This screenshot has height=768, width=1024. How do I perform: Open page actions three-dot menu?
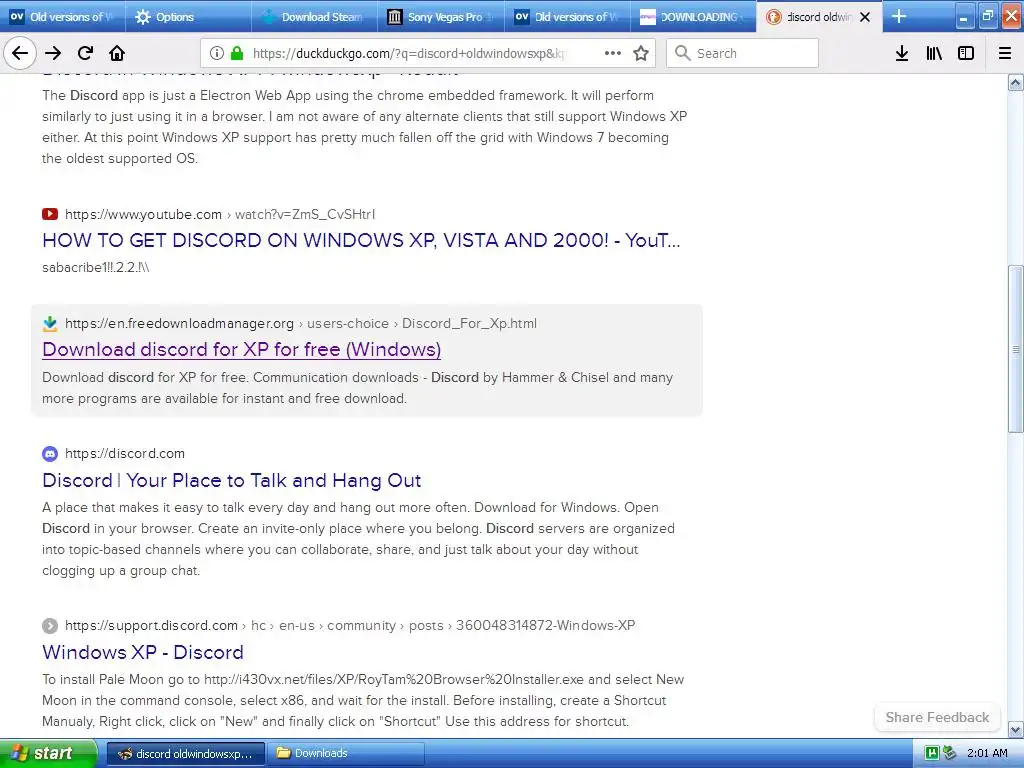click(x=613, y=53)
